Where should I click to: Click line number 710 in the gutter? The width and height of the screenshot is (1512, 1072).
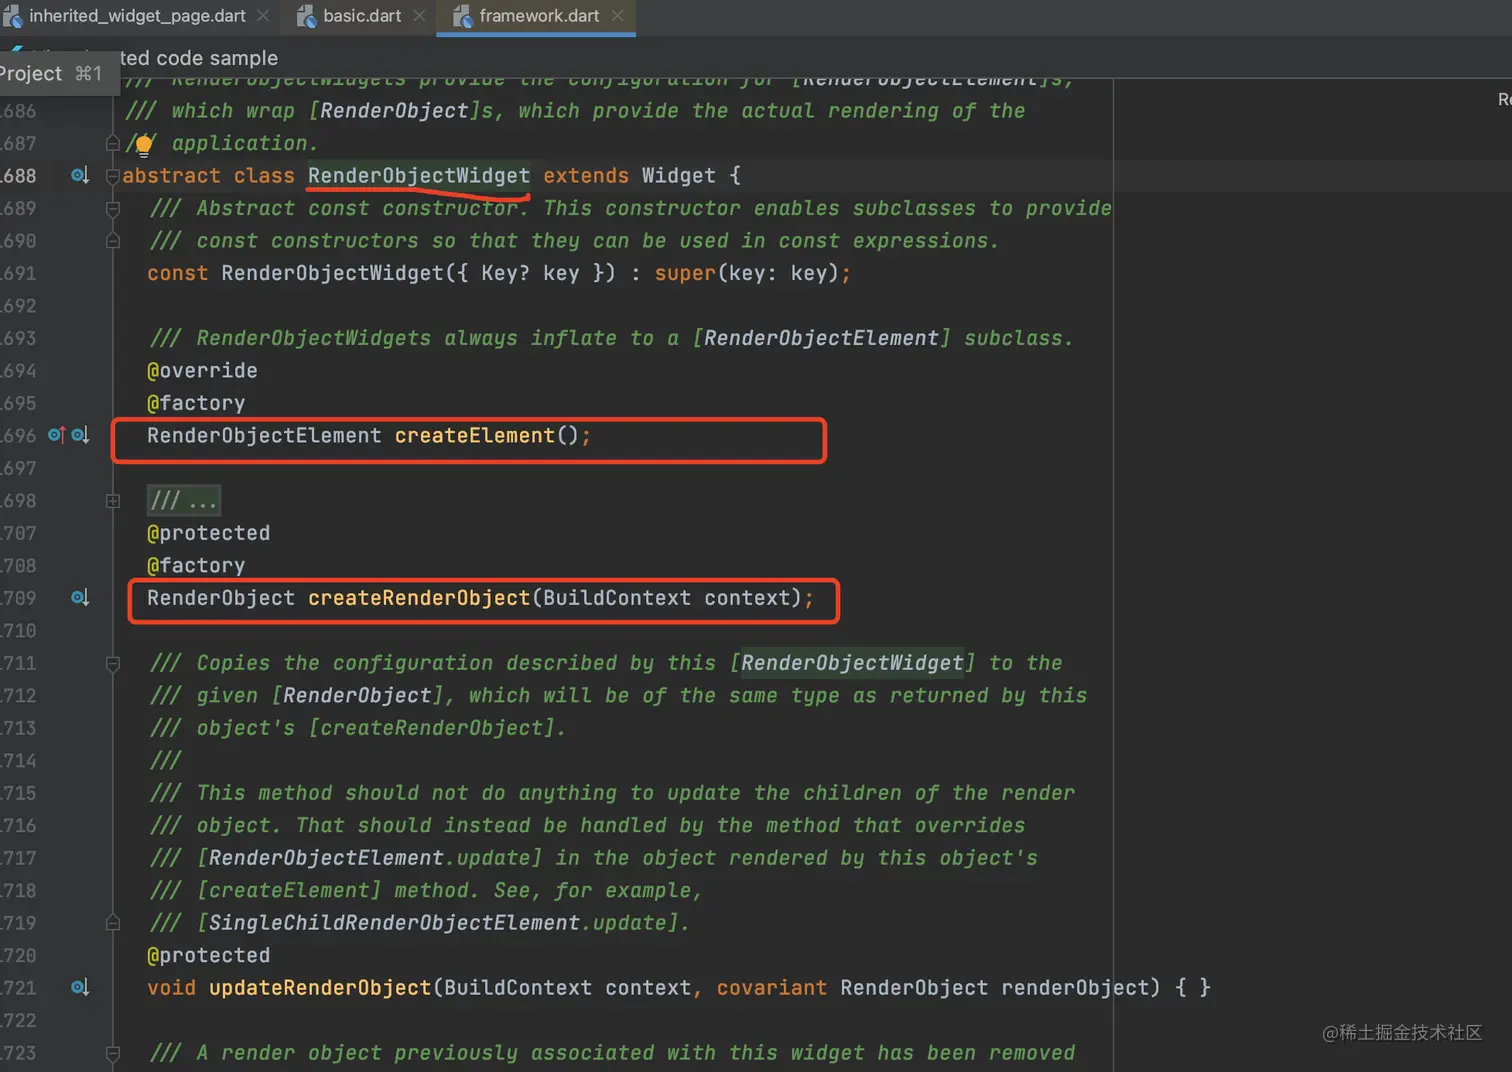click(18, 631)
